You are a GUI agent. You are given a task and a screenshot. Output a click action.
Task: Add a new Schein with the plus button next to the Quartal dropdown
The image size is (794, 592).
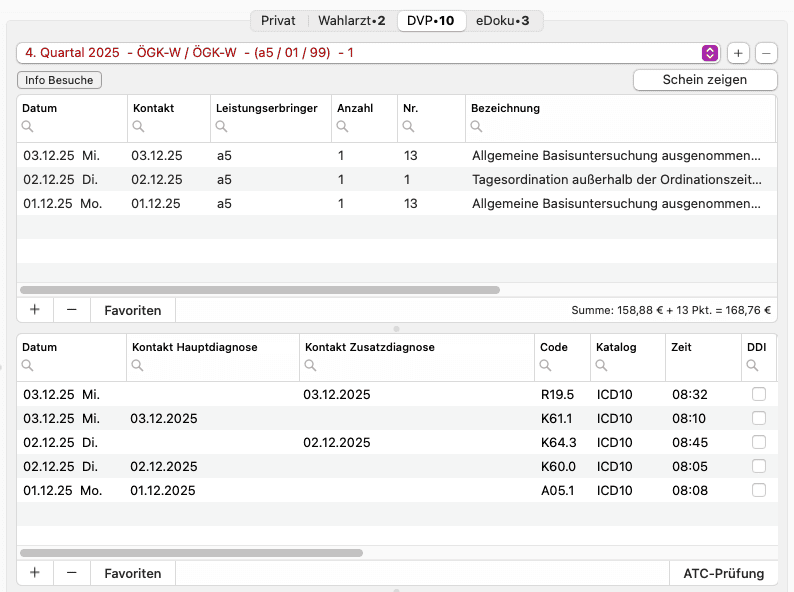coord(738,53)
